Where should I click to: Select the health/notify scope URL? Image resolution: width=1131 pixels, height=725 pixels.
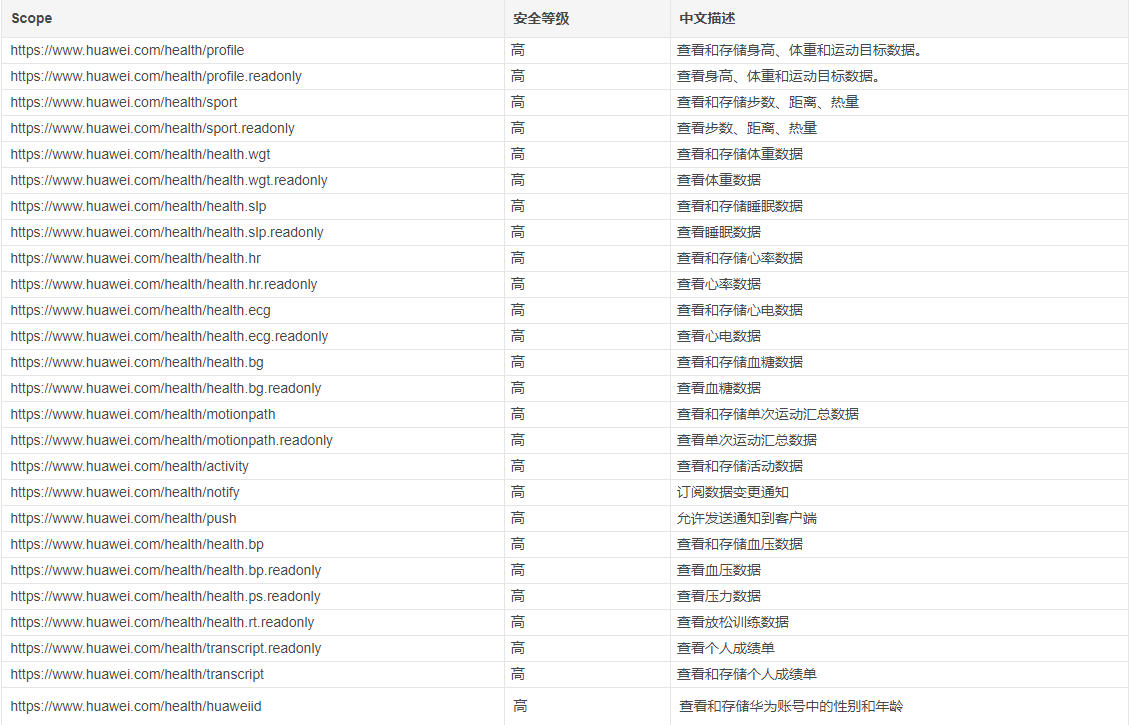tap(125, 492)
